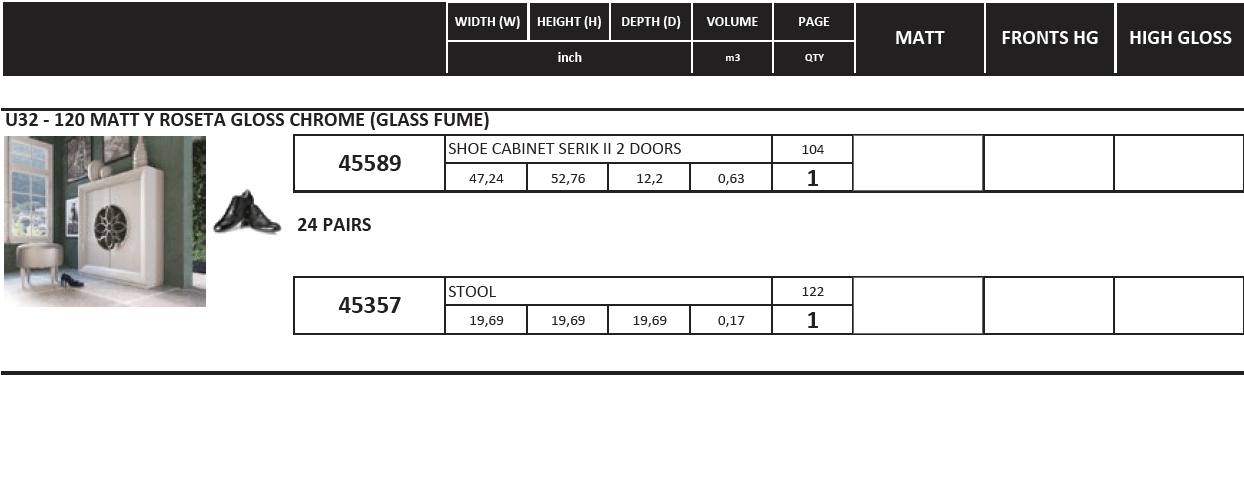The height and width of the screenshot is (480, 1244).
Task: Click the empty MATT cell for 45589
Action: (x=918, y=163)
